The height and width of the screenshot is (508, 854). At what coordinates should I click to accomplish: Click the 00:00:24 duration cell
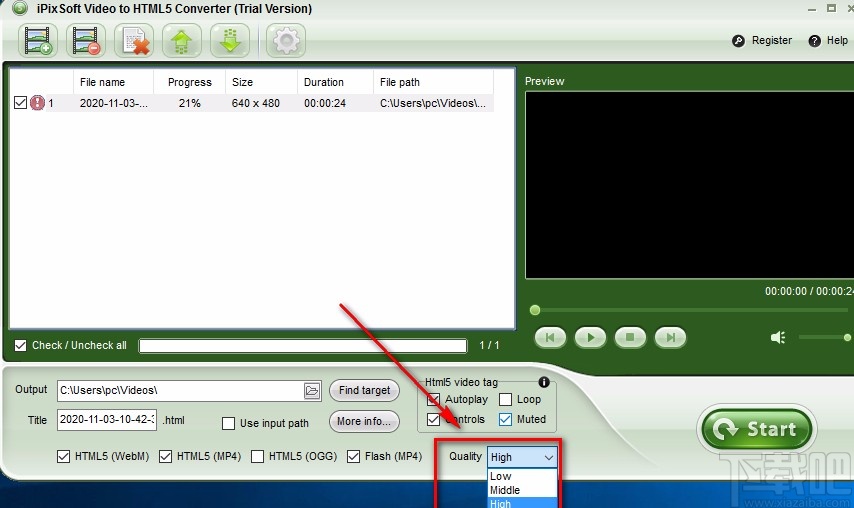pyautogui.click(x=325, y=103)
